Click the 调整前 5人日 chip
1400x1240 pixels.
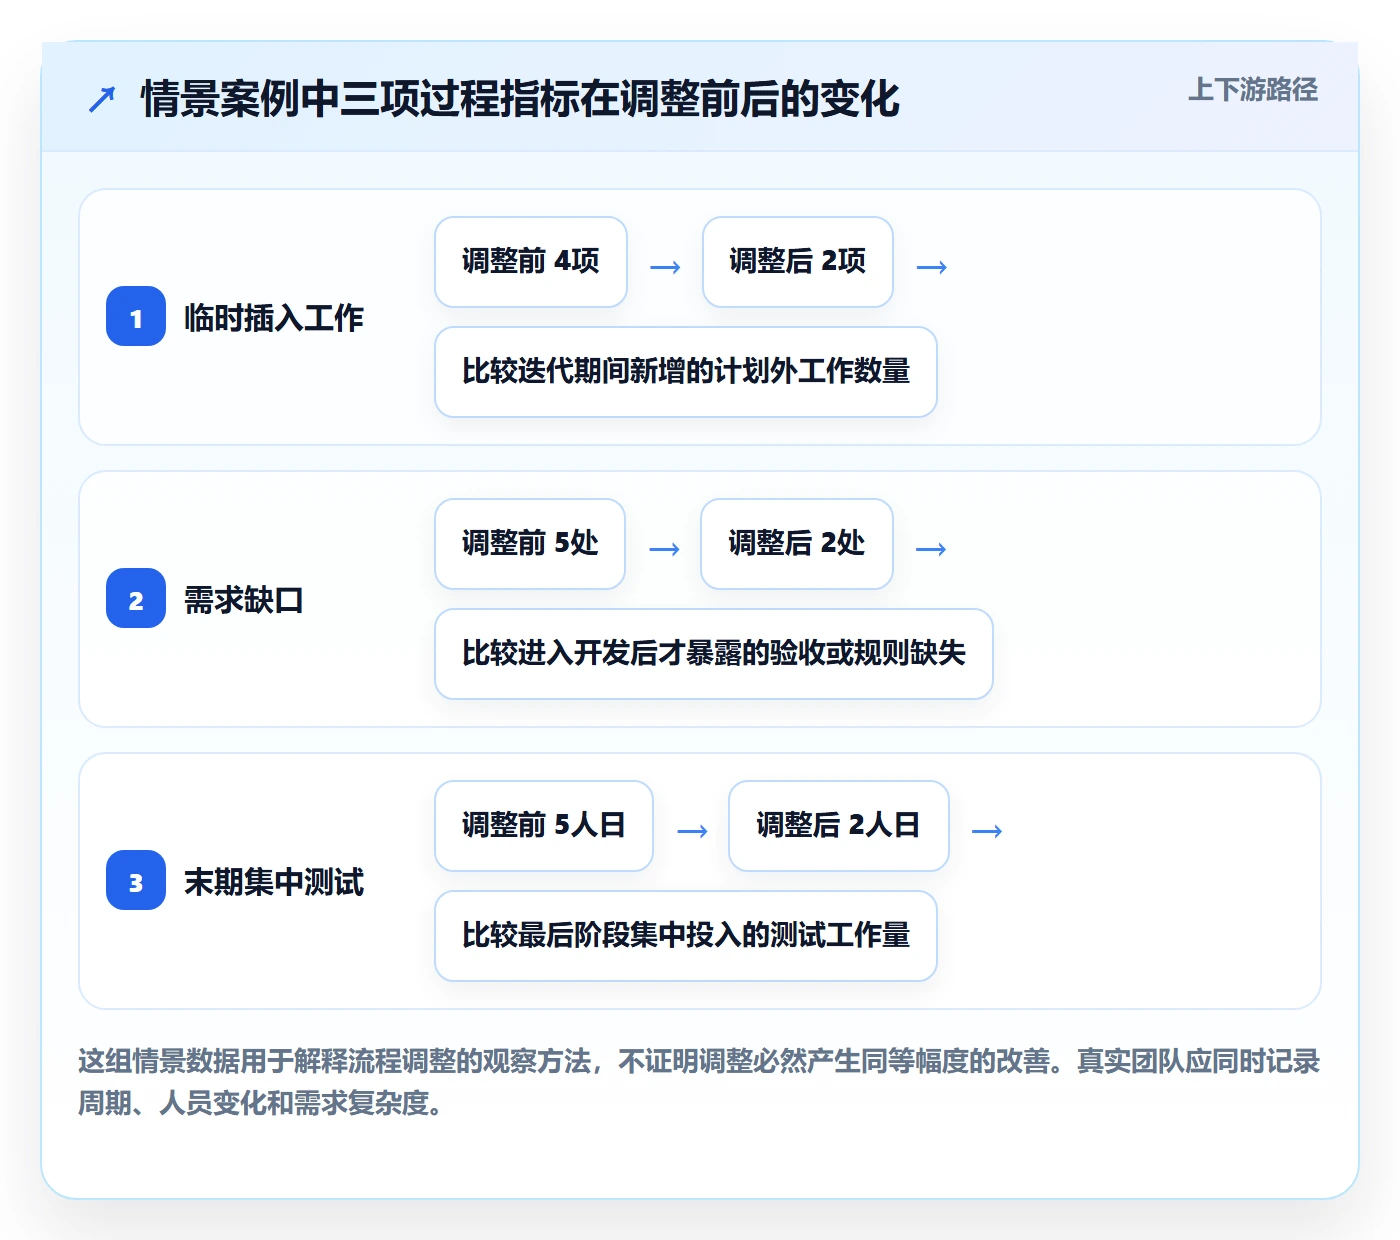point(544,826)
